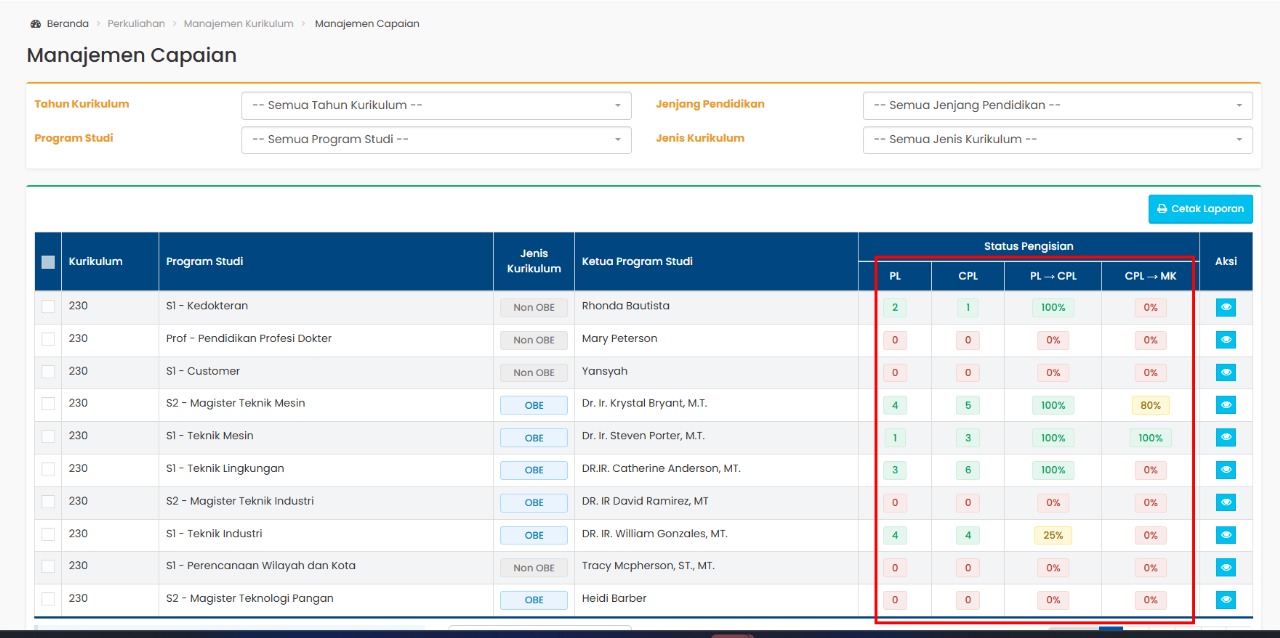Click the Beranda breadcrumb link
Image resolution: width=1280 pixels, height=638 pixels.
[67, 24]
